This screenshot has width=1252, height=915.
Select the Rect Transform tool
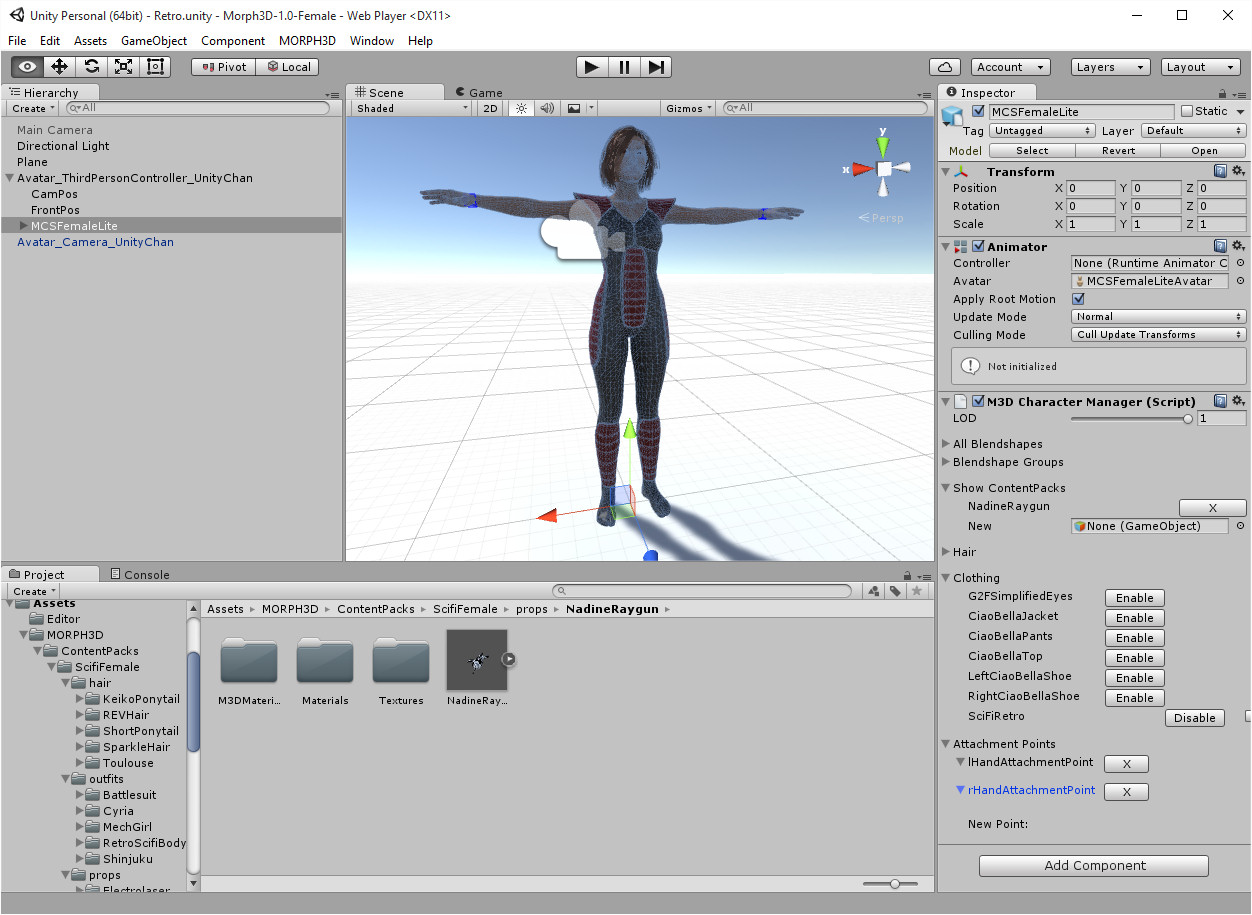tap(155, 66)
